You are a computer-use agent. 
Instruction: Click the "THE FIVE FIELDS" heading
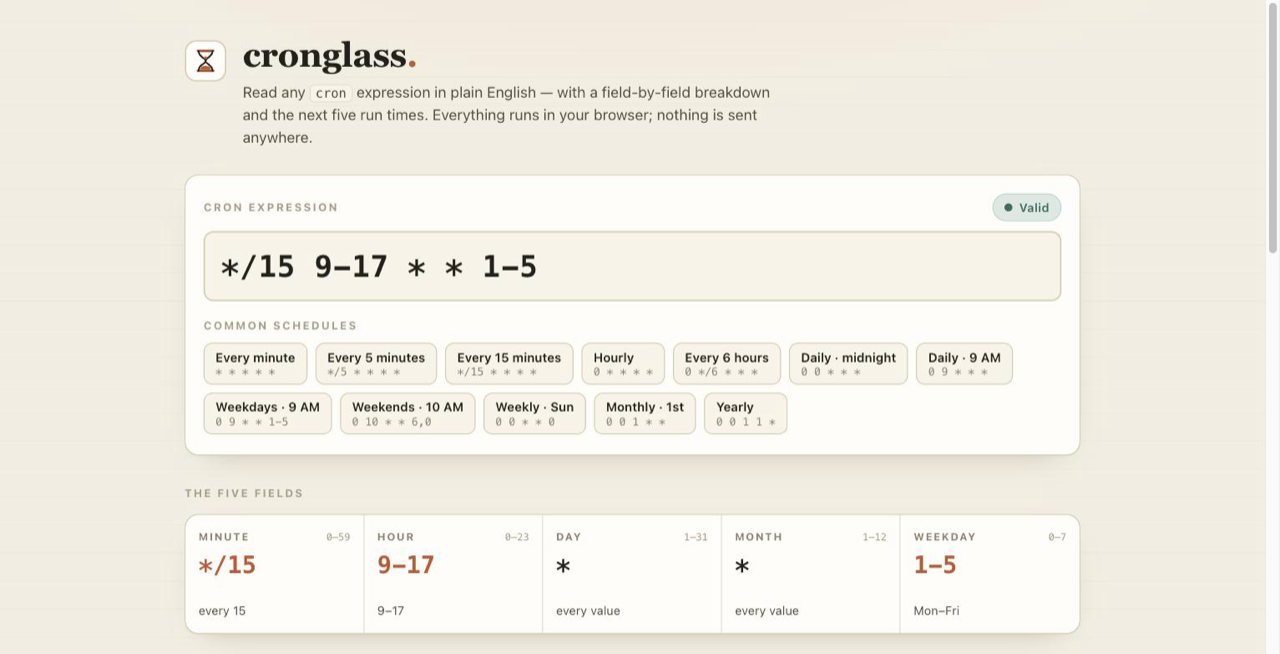click(x=244, y=493)
